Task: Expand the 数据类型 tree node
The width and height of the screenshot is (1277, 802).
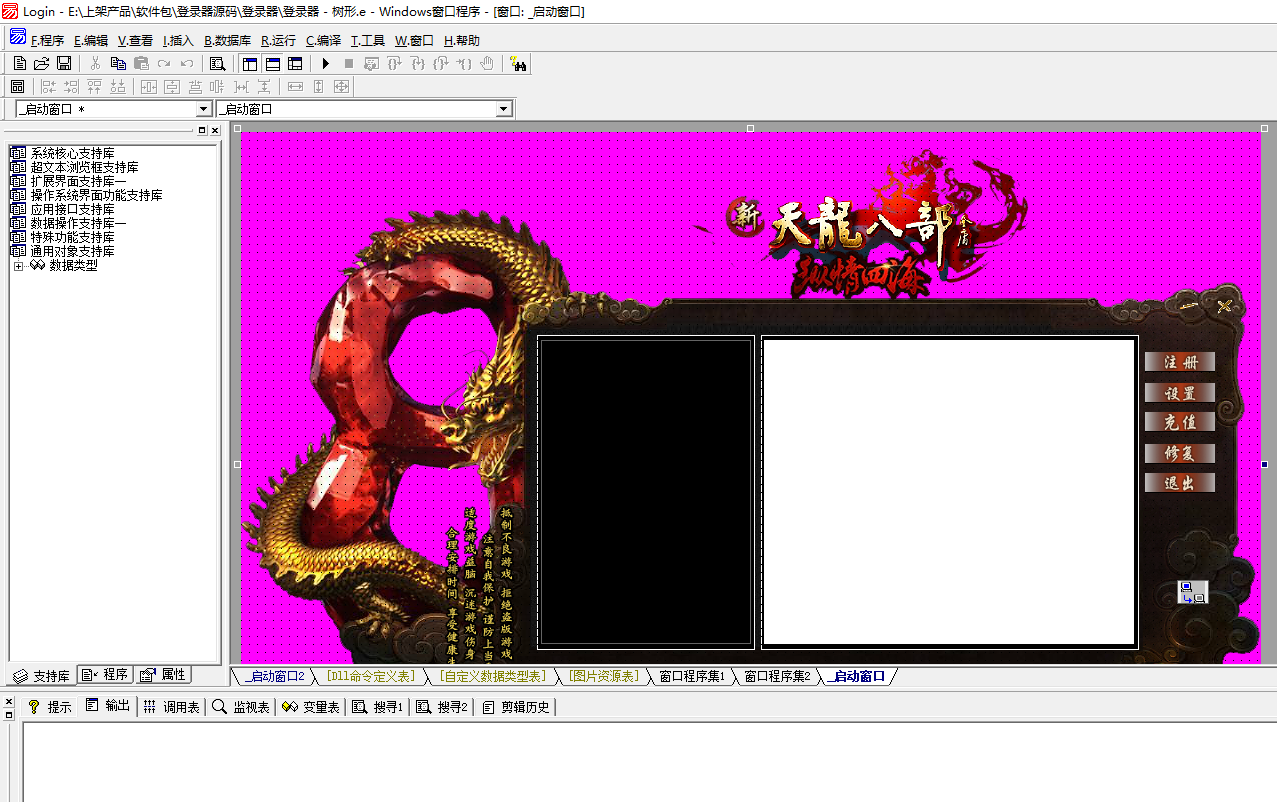Action: tap(18, 266)
